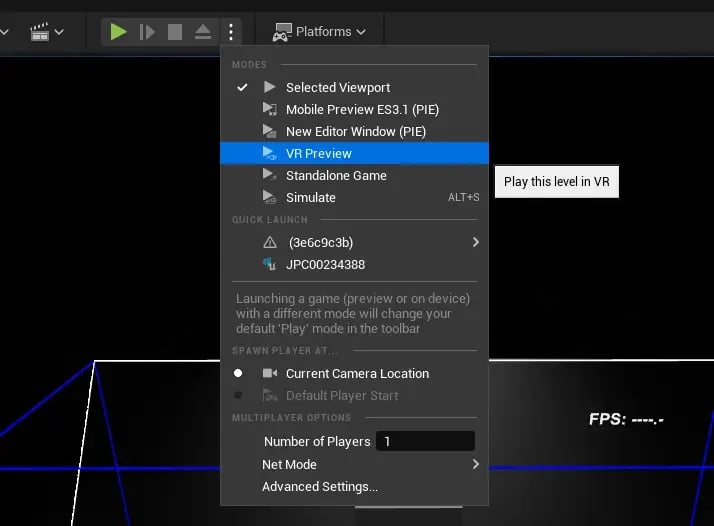Select Standalone Game mode
Screen dimensions: 714x526
point(354,175)
